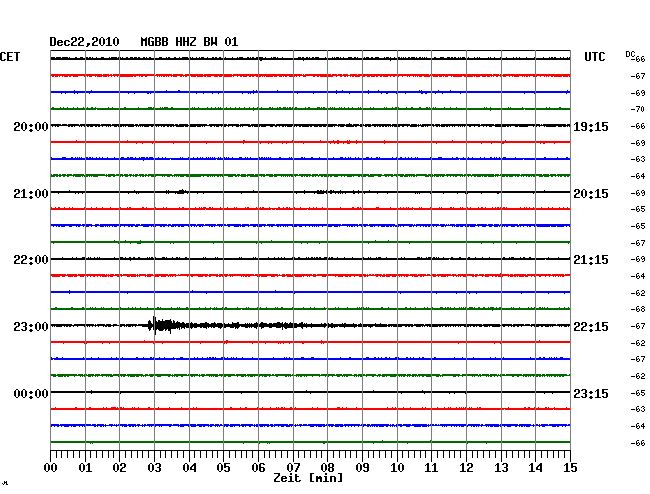
Task: Click the 20:15 UTC time label
Action: tap(591, 194)
